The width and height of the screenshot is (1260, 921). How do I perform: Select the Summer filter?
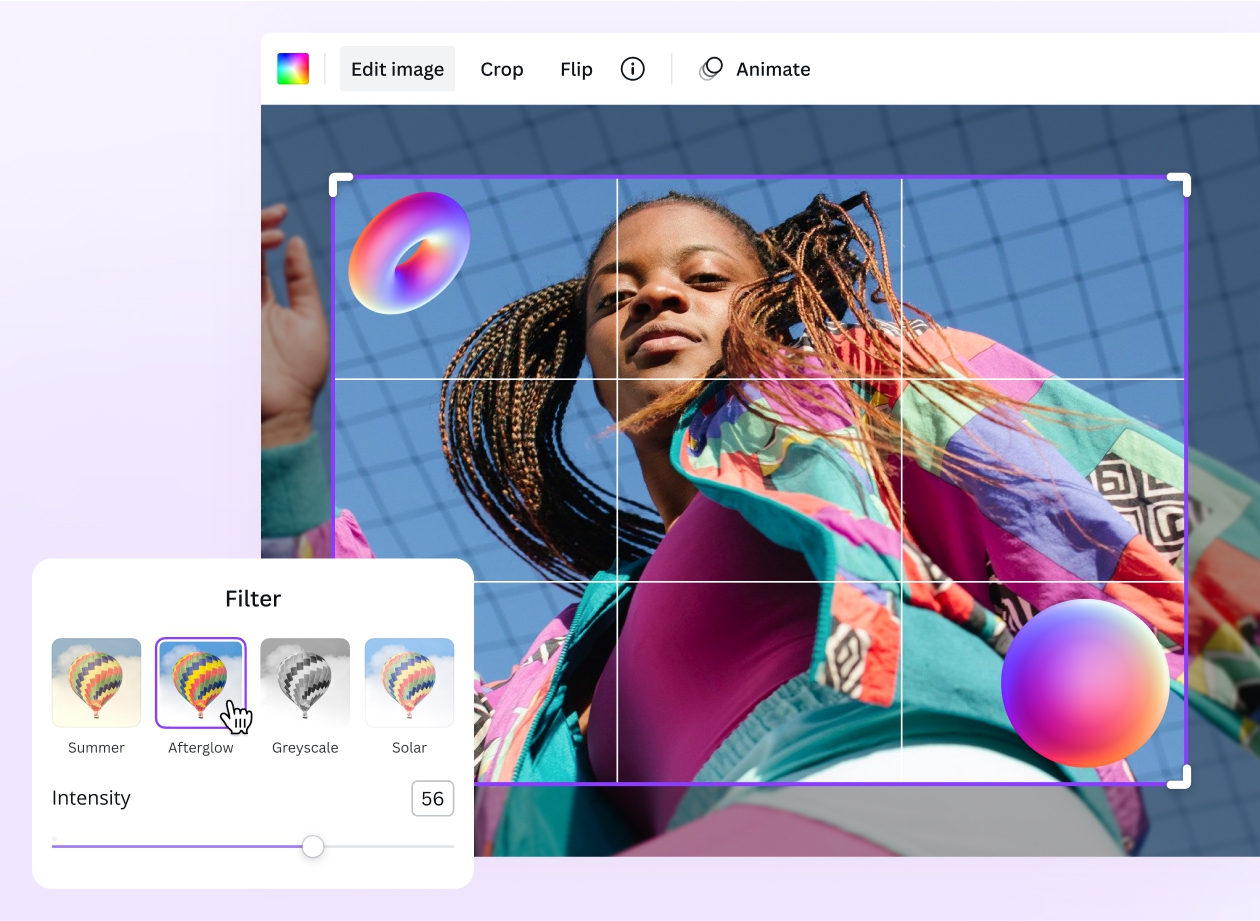[x=96, y=682]
